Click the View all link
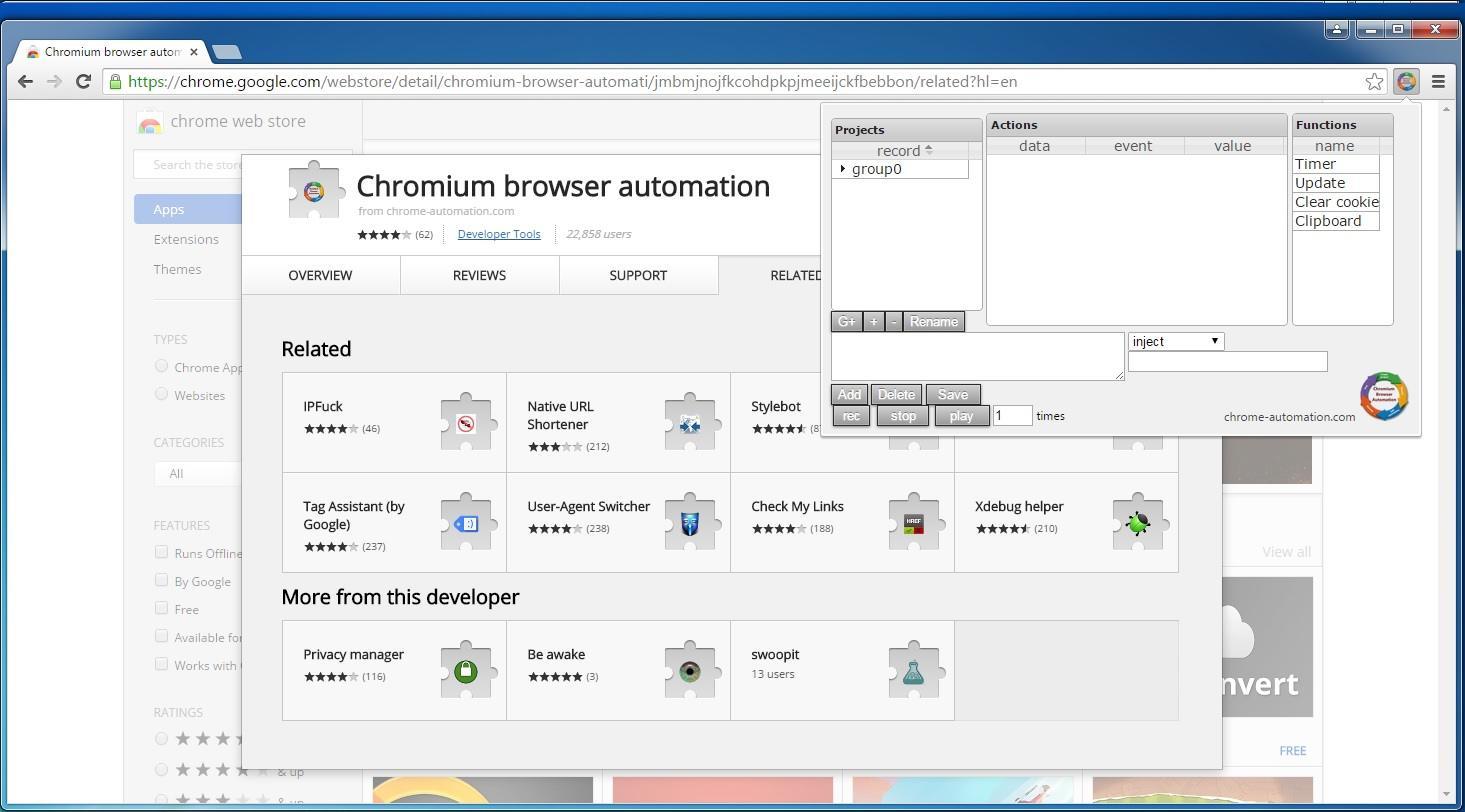This screenshot has height=812, width=1465. tap(1286, 552)
